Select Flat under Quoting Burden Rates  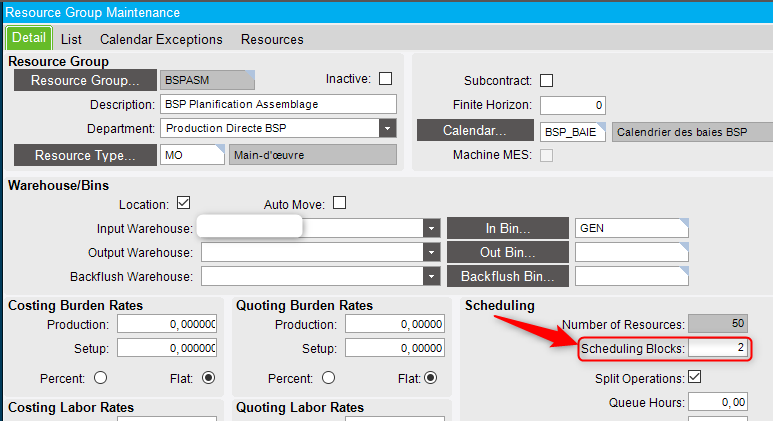click(430, 378)
